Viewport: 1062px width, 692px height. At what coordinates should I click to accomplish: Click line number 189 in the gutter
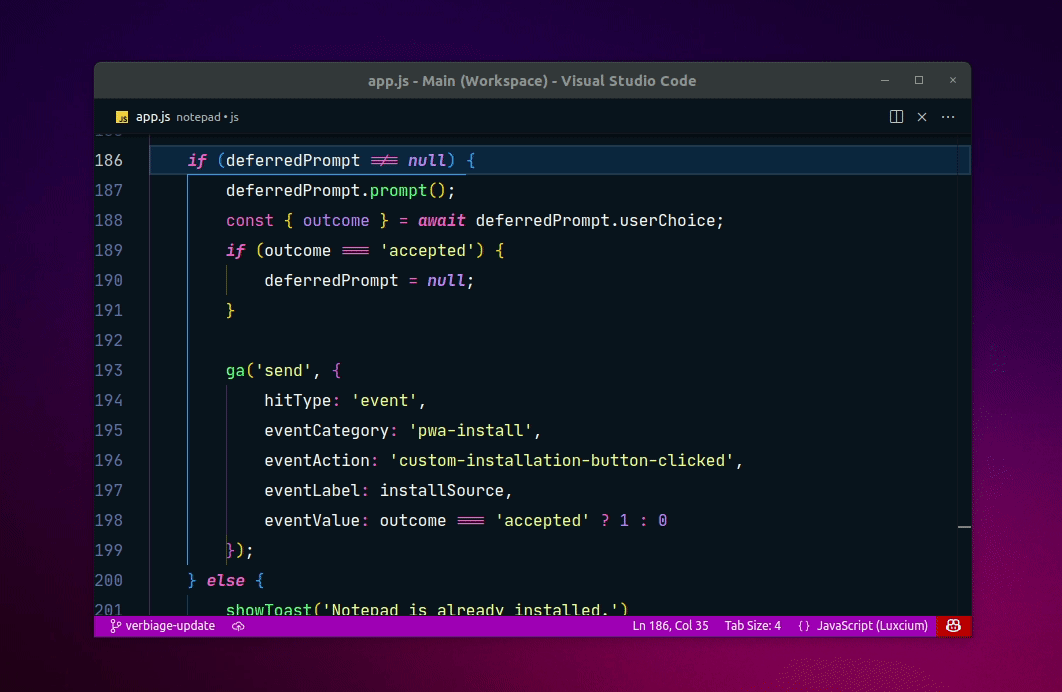click(x=109, y=251)
